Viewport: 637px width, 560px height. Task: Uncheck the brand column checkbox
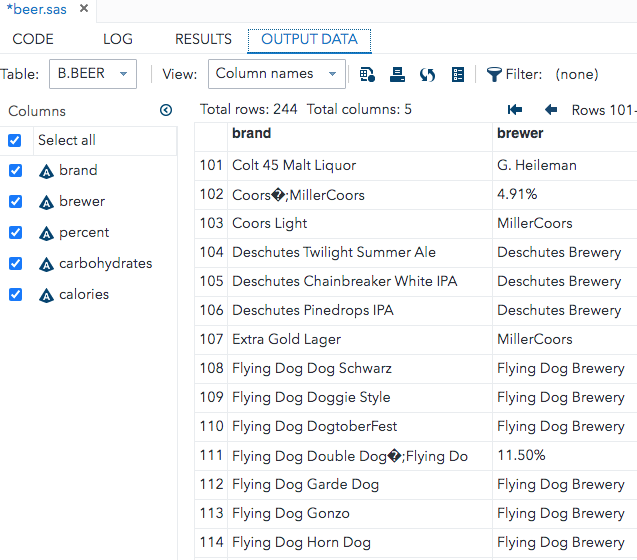click(15, 171)
